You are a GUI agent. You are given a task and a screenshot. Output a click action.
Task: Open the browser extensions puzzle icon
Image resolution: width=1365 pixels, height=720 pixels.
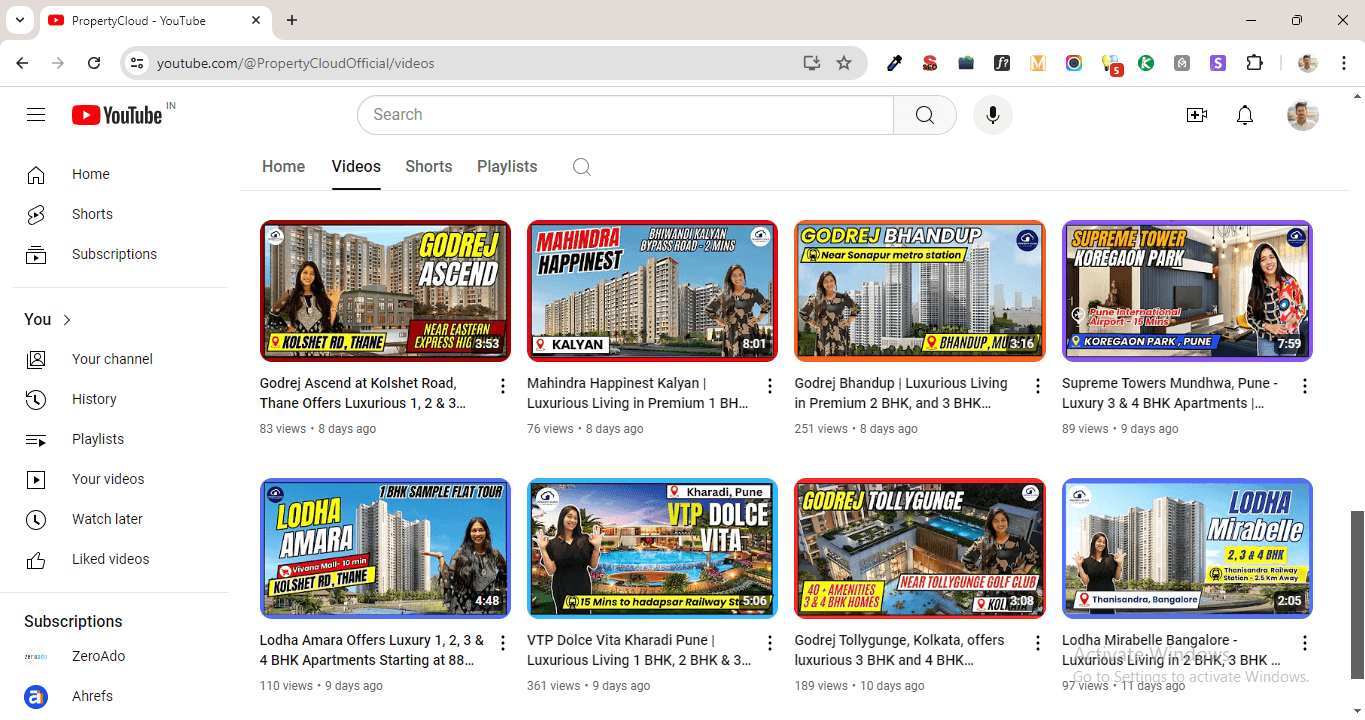(x=1254, y=63)
